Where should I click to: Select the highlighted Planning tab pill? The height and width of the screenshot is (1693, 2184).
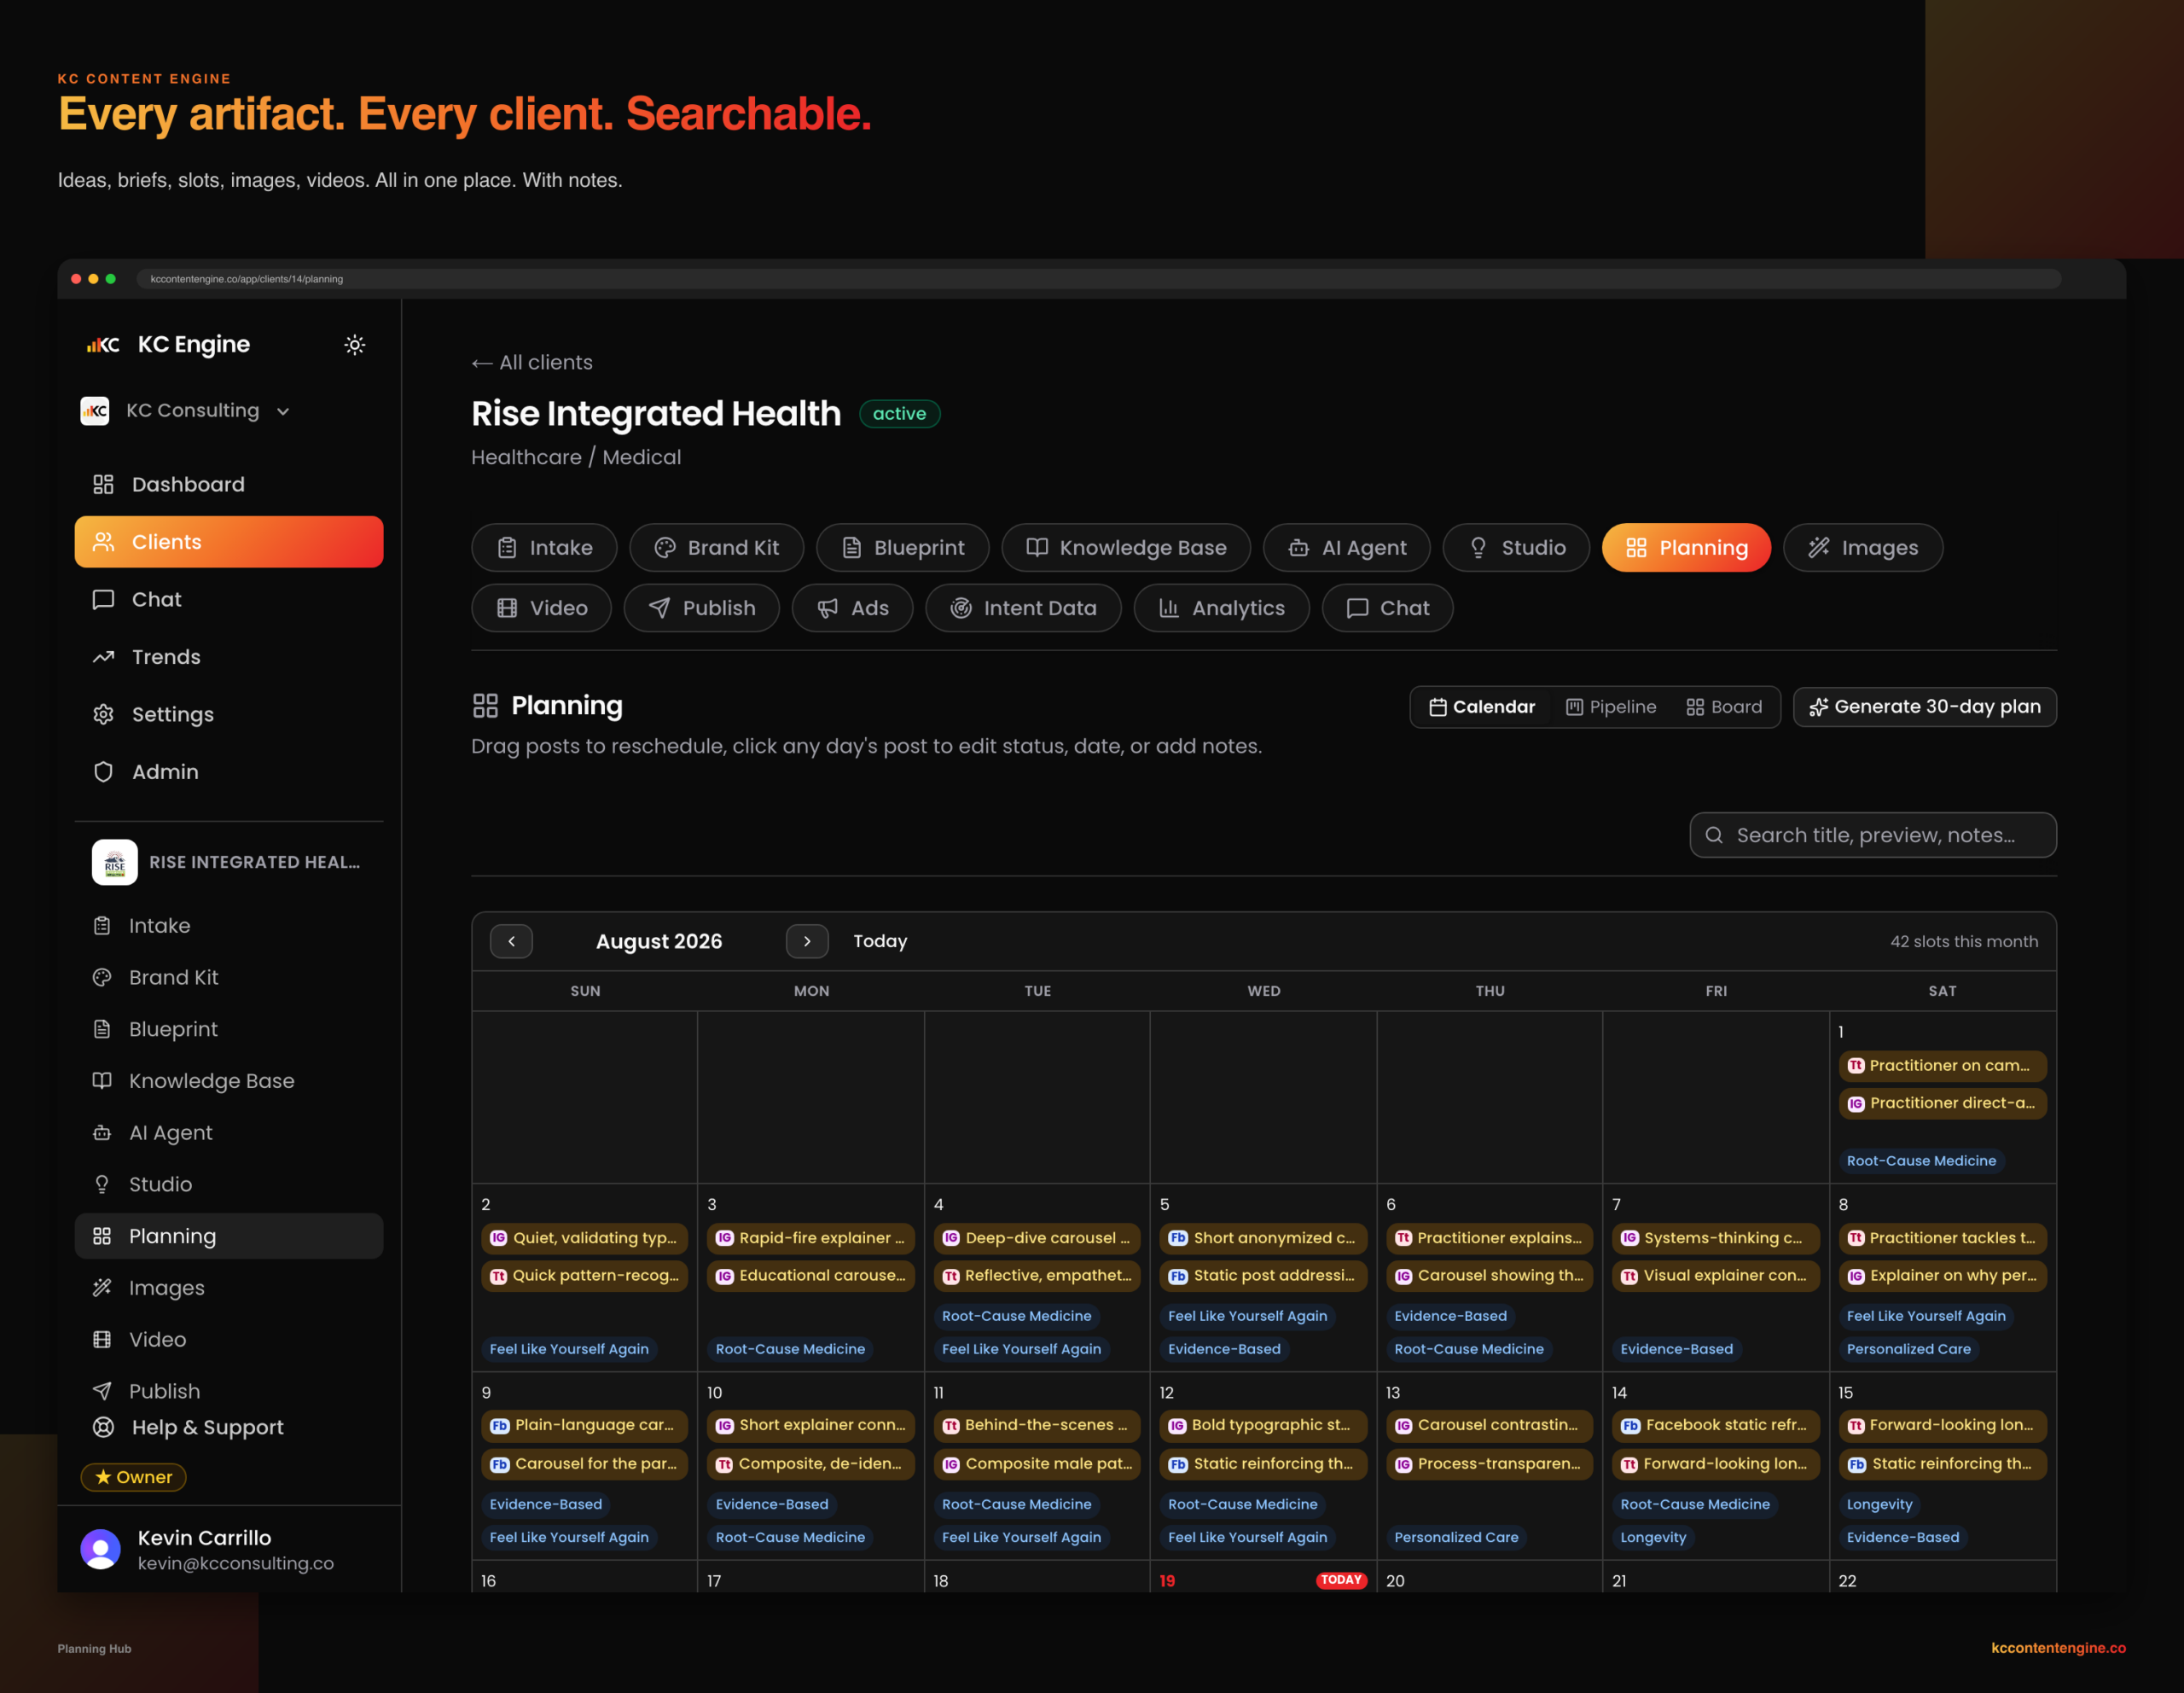[x=1686, y=548]
